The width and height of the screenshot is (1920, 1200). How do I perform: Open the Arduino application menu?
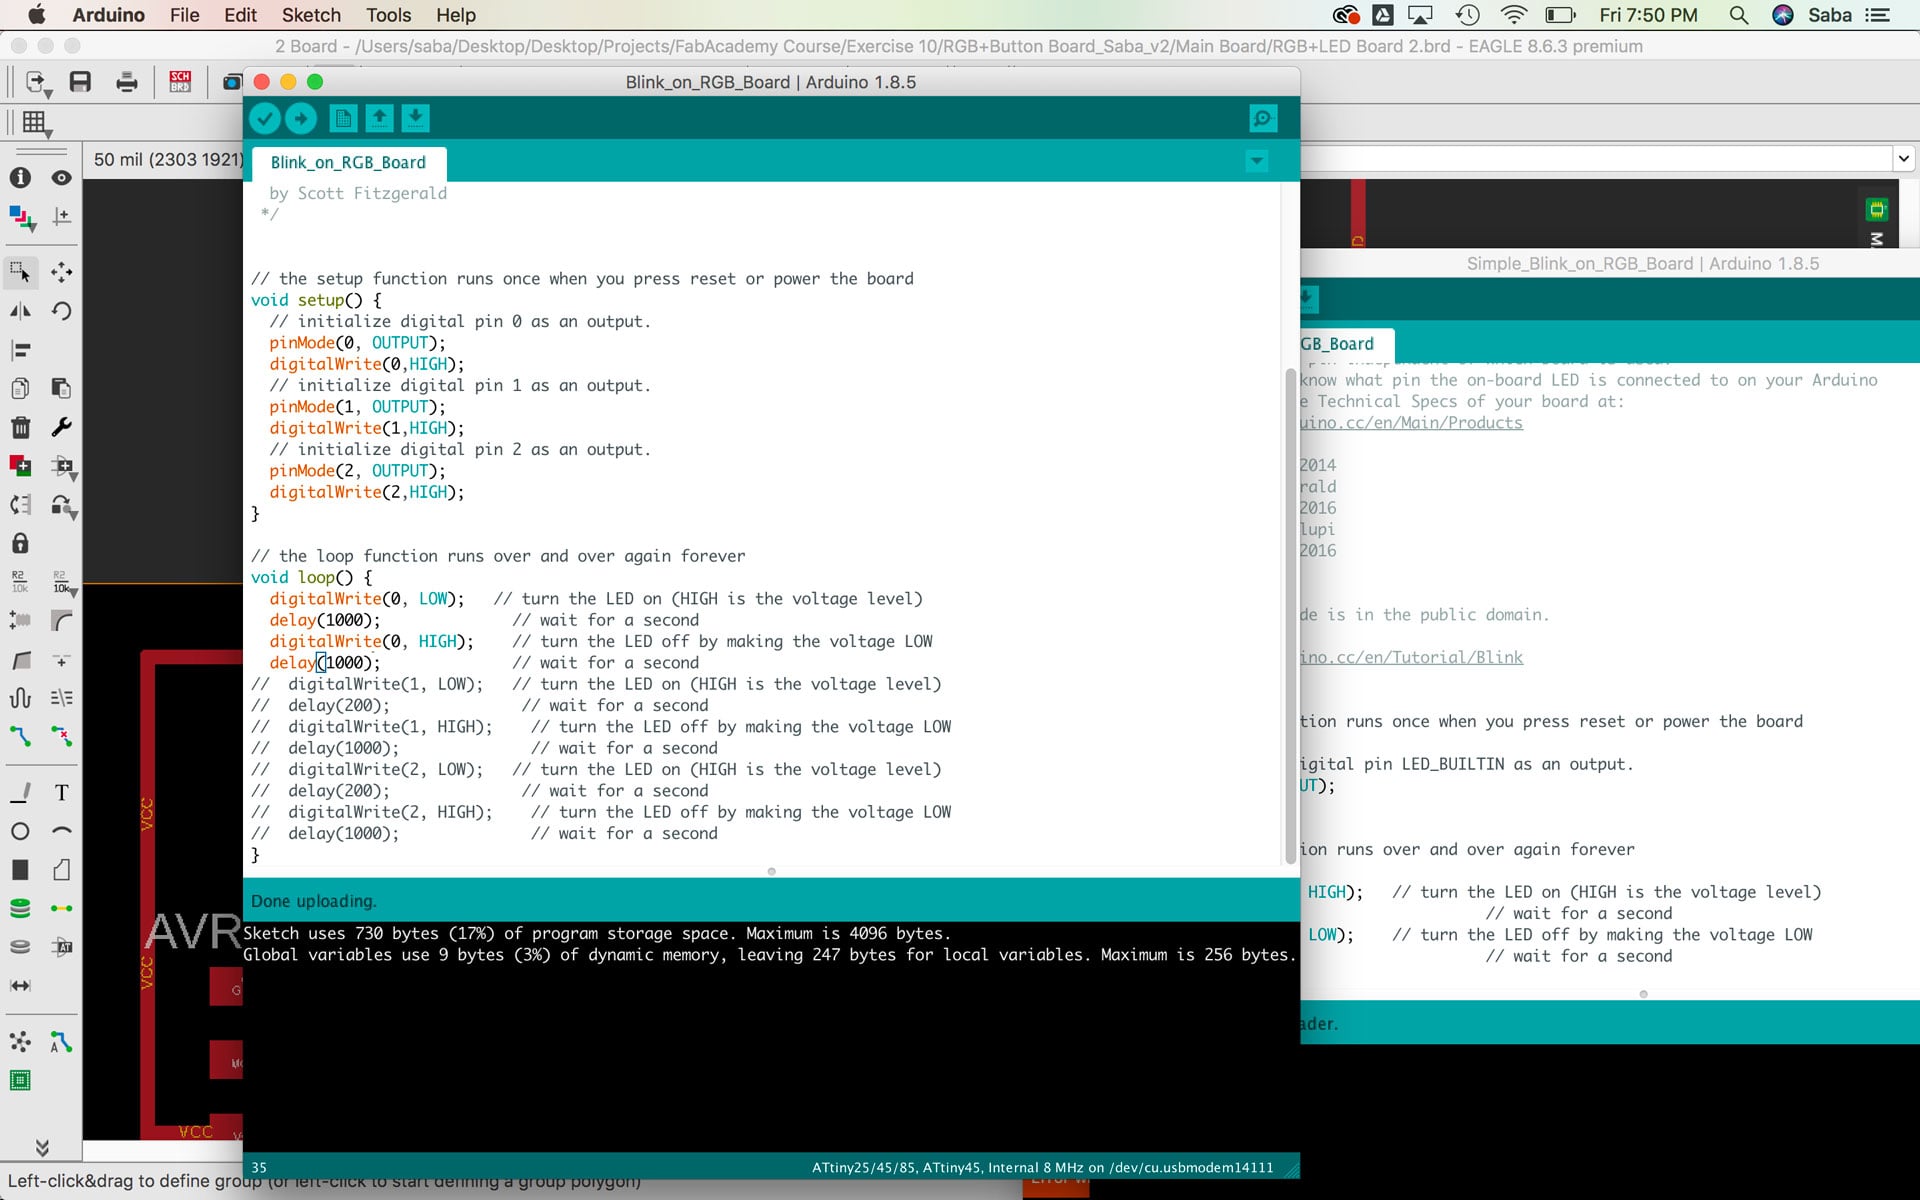[x=108, y=15]
